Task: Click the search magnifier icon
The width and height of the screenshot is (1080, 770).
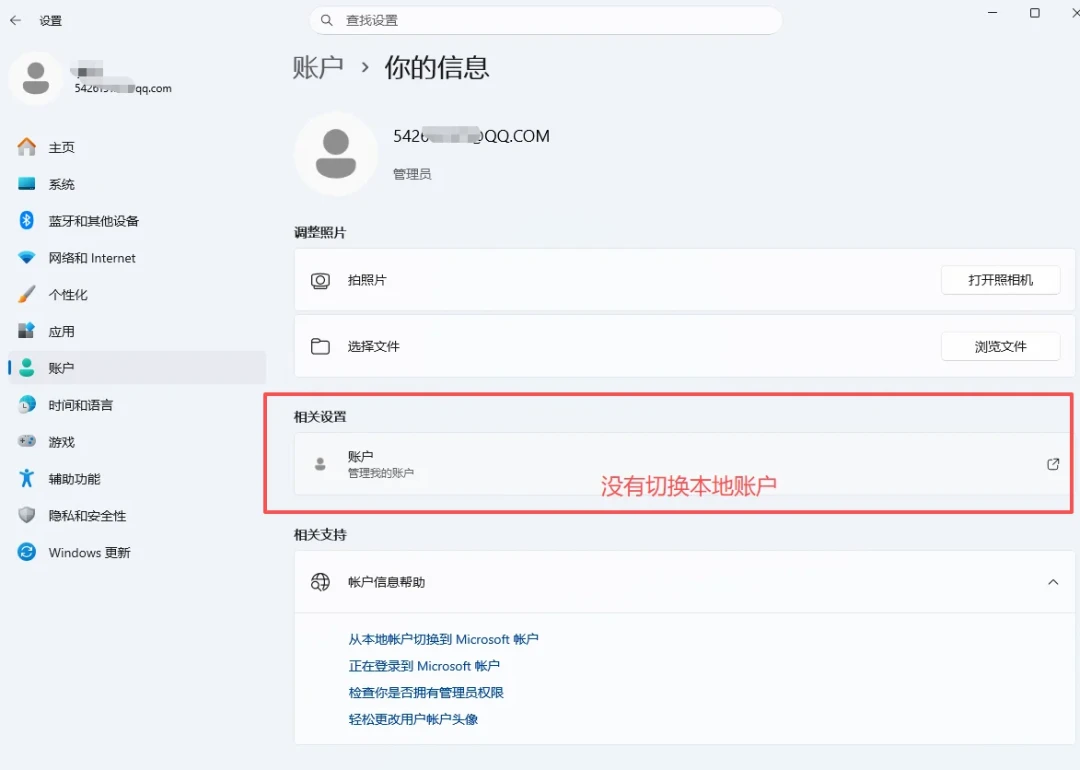Action: (327, 21)
